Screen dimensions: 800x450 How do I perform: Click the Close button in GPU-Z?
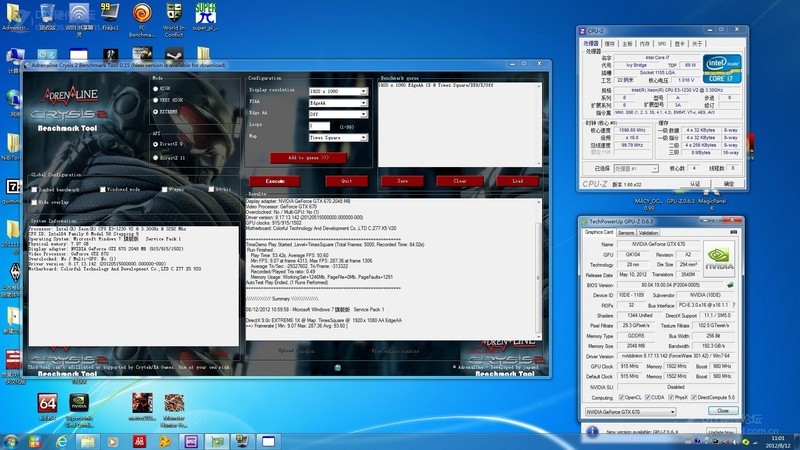(723, 411)
